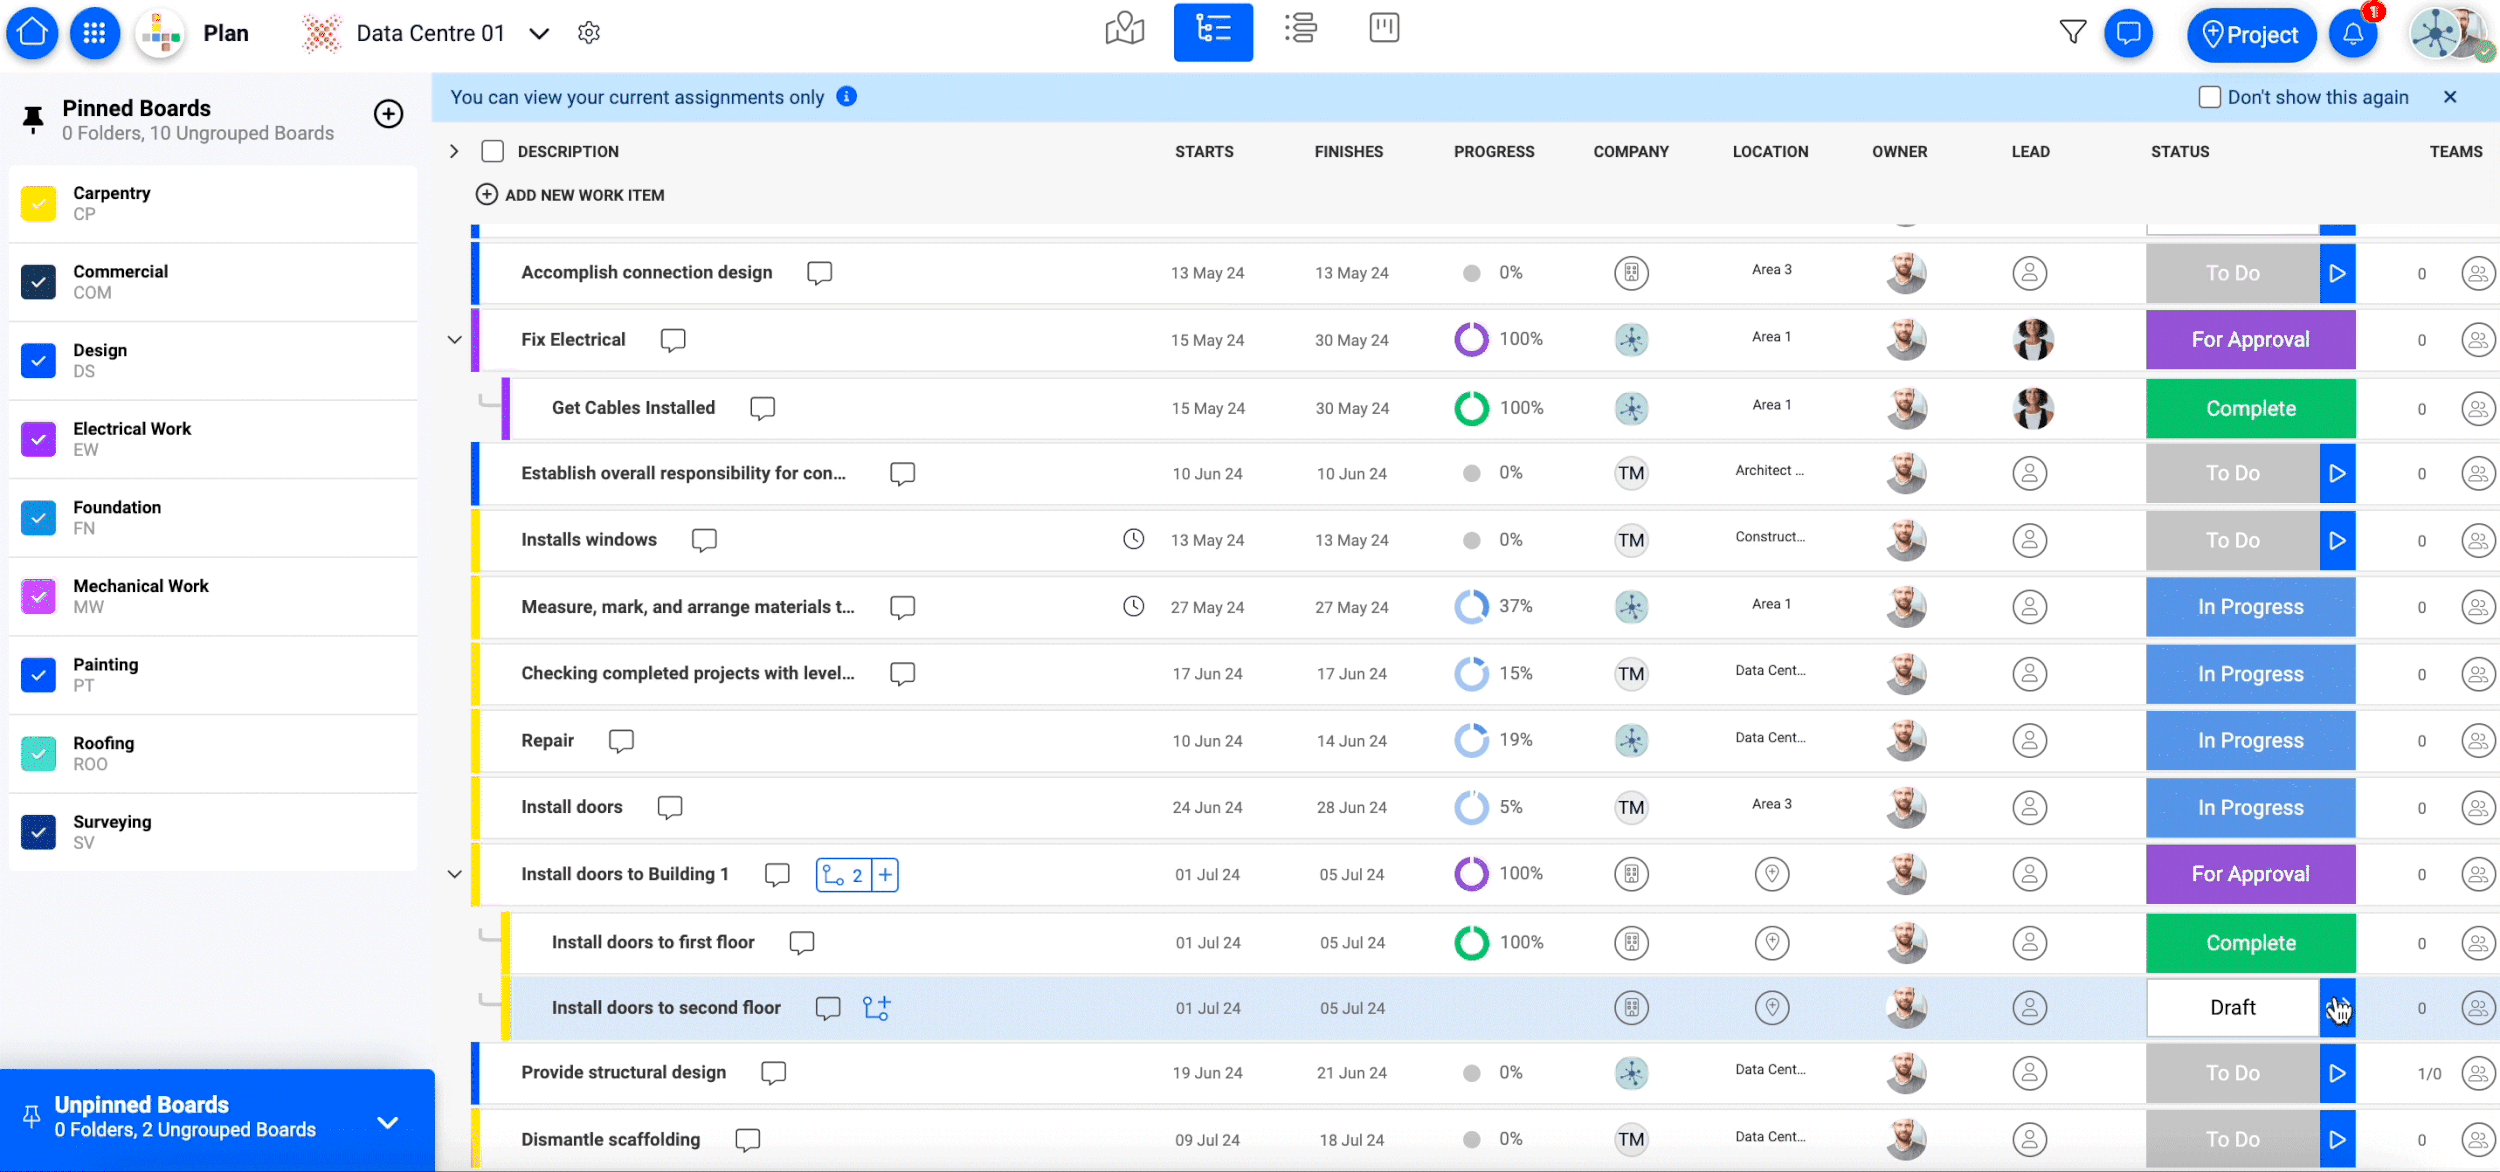Check the Don't show this again box
This screenshot has height=1172, width=2500.
(2209, 97)
